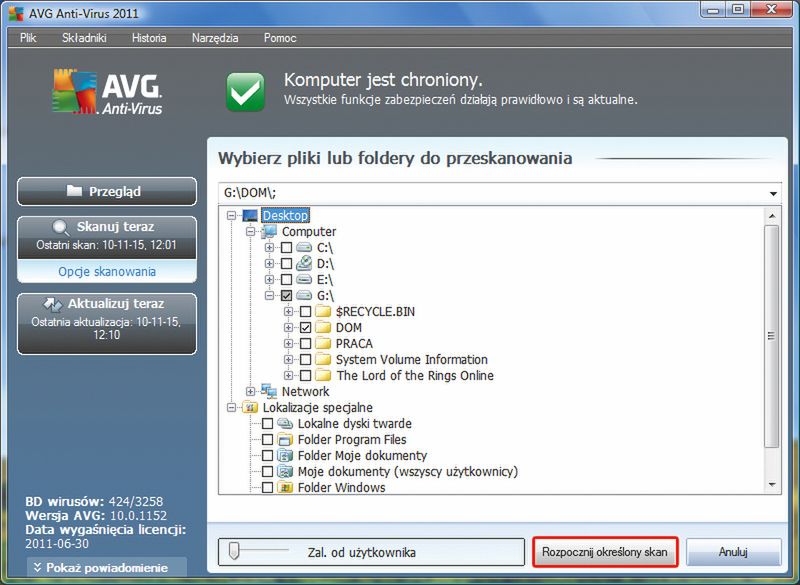Expand the PRACA folder node
The width and height of the screenshot is (800, 585).
(x=288, y=343)
